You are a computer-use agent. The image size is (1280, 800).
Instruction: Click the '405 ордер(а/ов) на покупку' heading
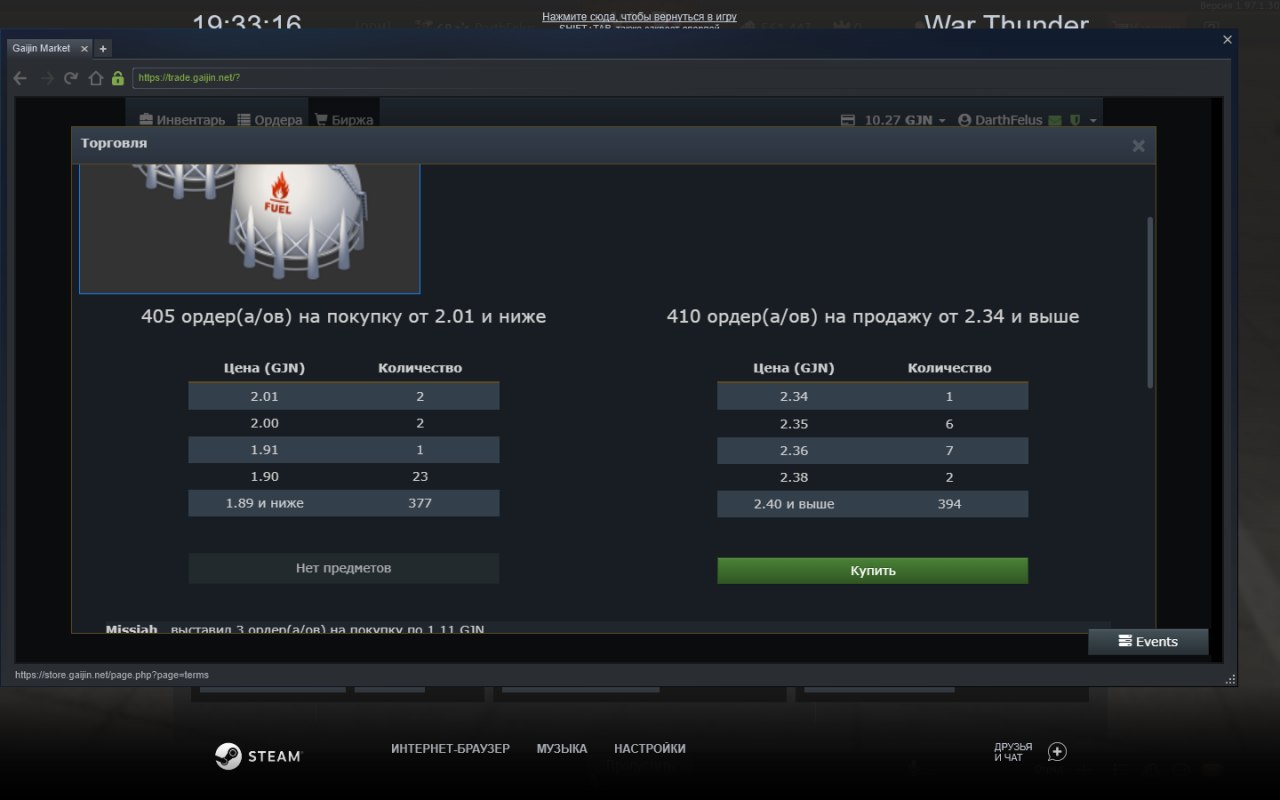(x=343, y=317)
